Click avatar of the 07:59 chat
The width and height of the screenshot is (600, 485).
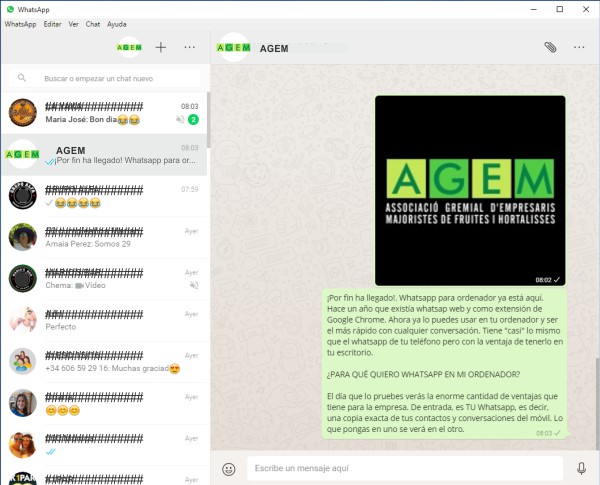point(23,196)
